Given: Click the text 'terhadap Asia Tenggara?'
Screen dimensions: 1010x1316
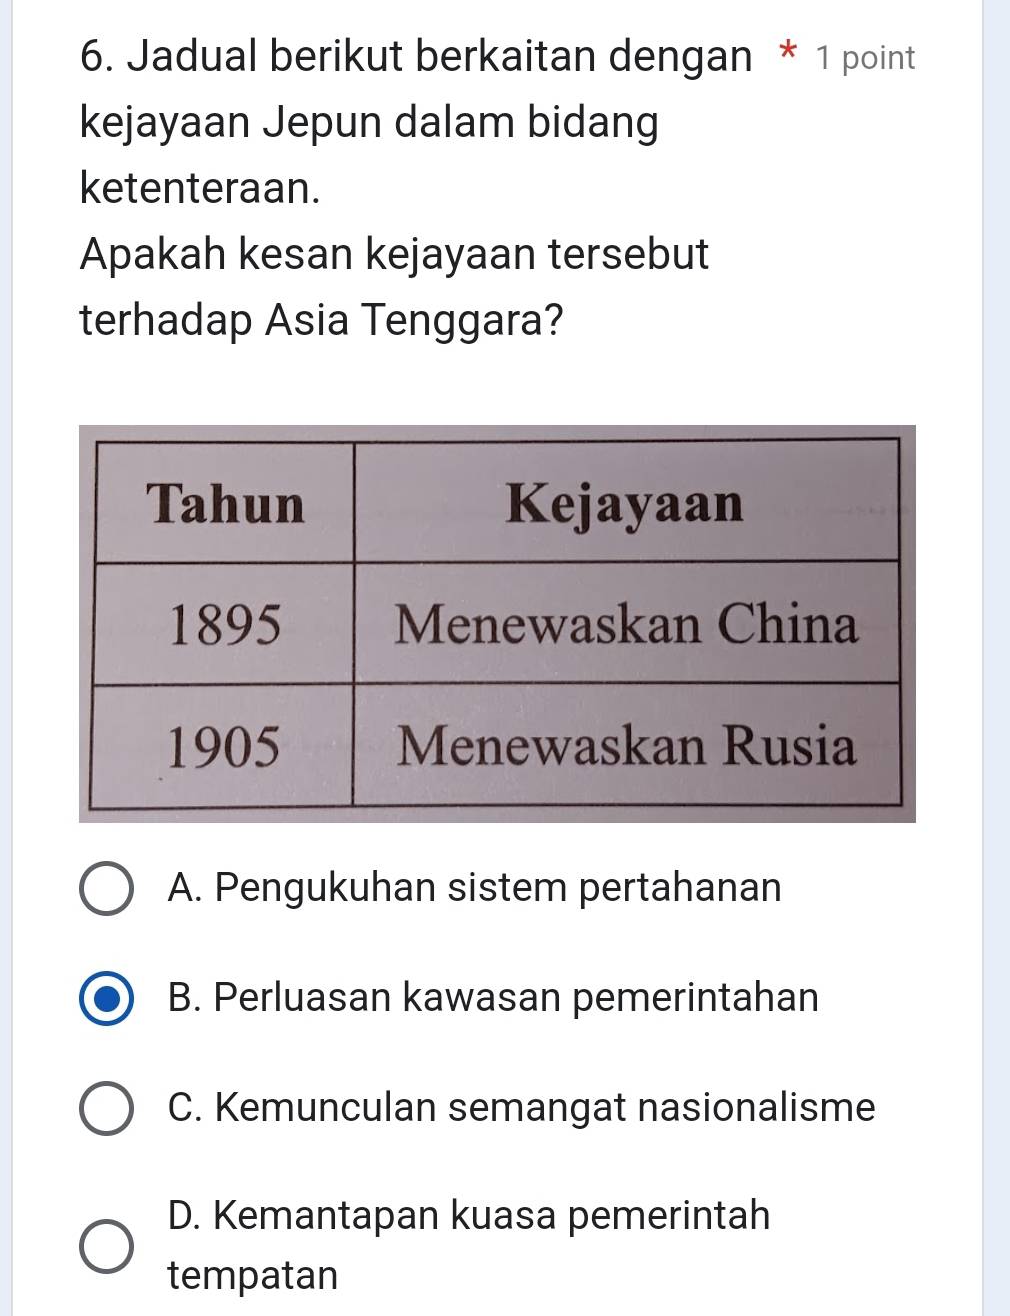Looking at the screenshot, I should pyautogui.click(x=322, y=321).
